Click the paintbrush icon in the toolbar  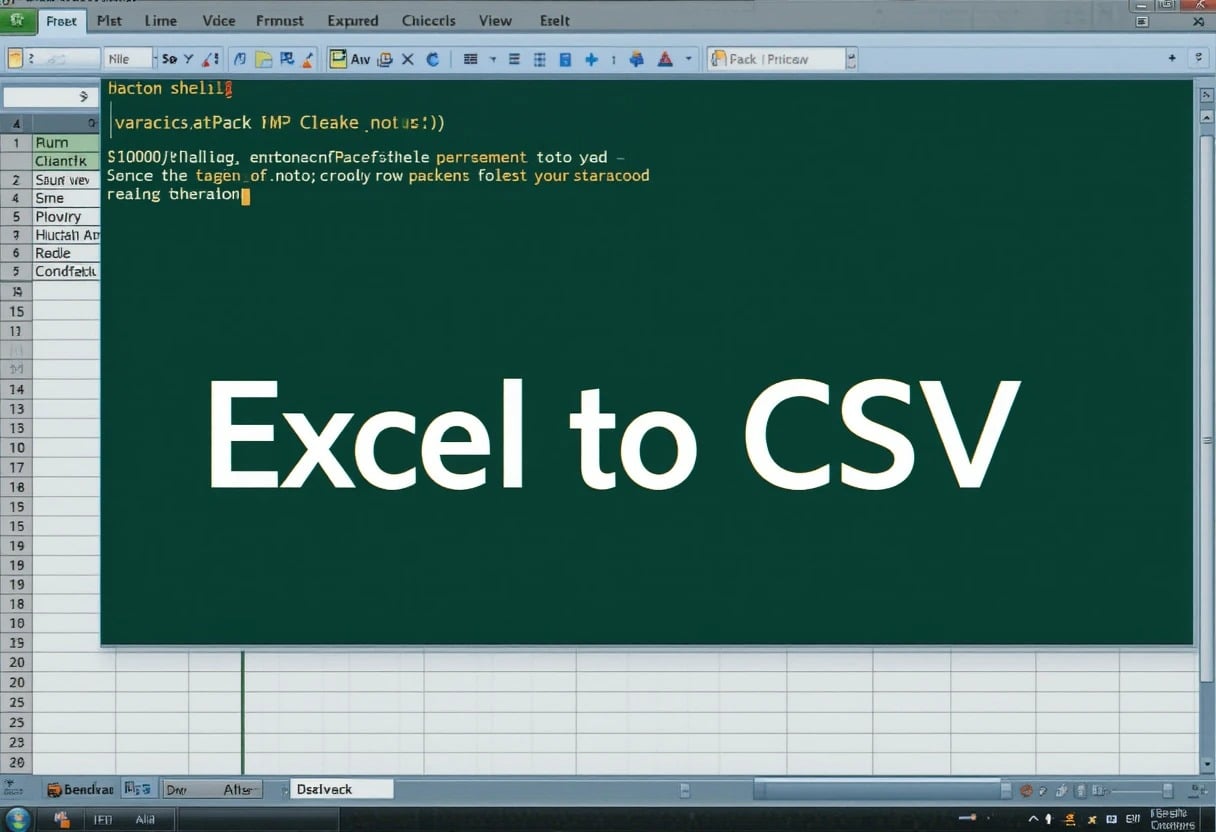[x=308, y=59]
